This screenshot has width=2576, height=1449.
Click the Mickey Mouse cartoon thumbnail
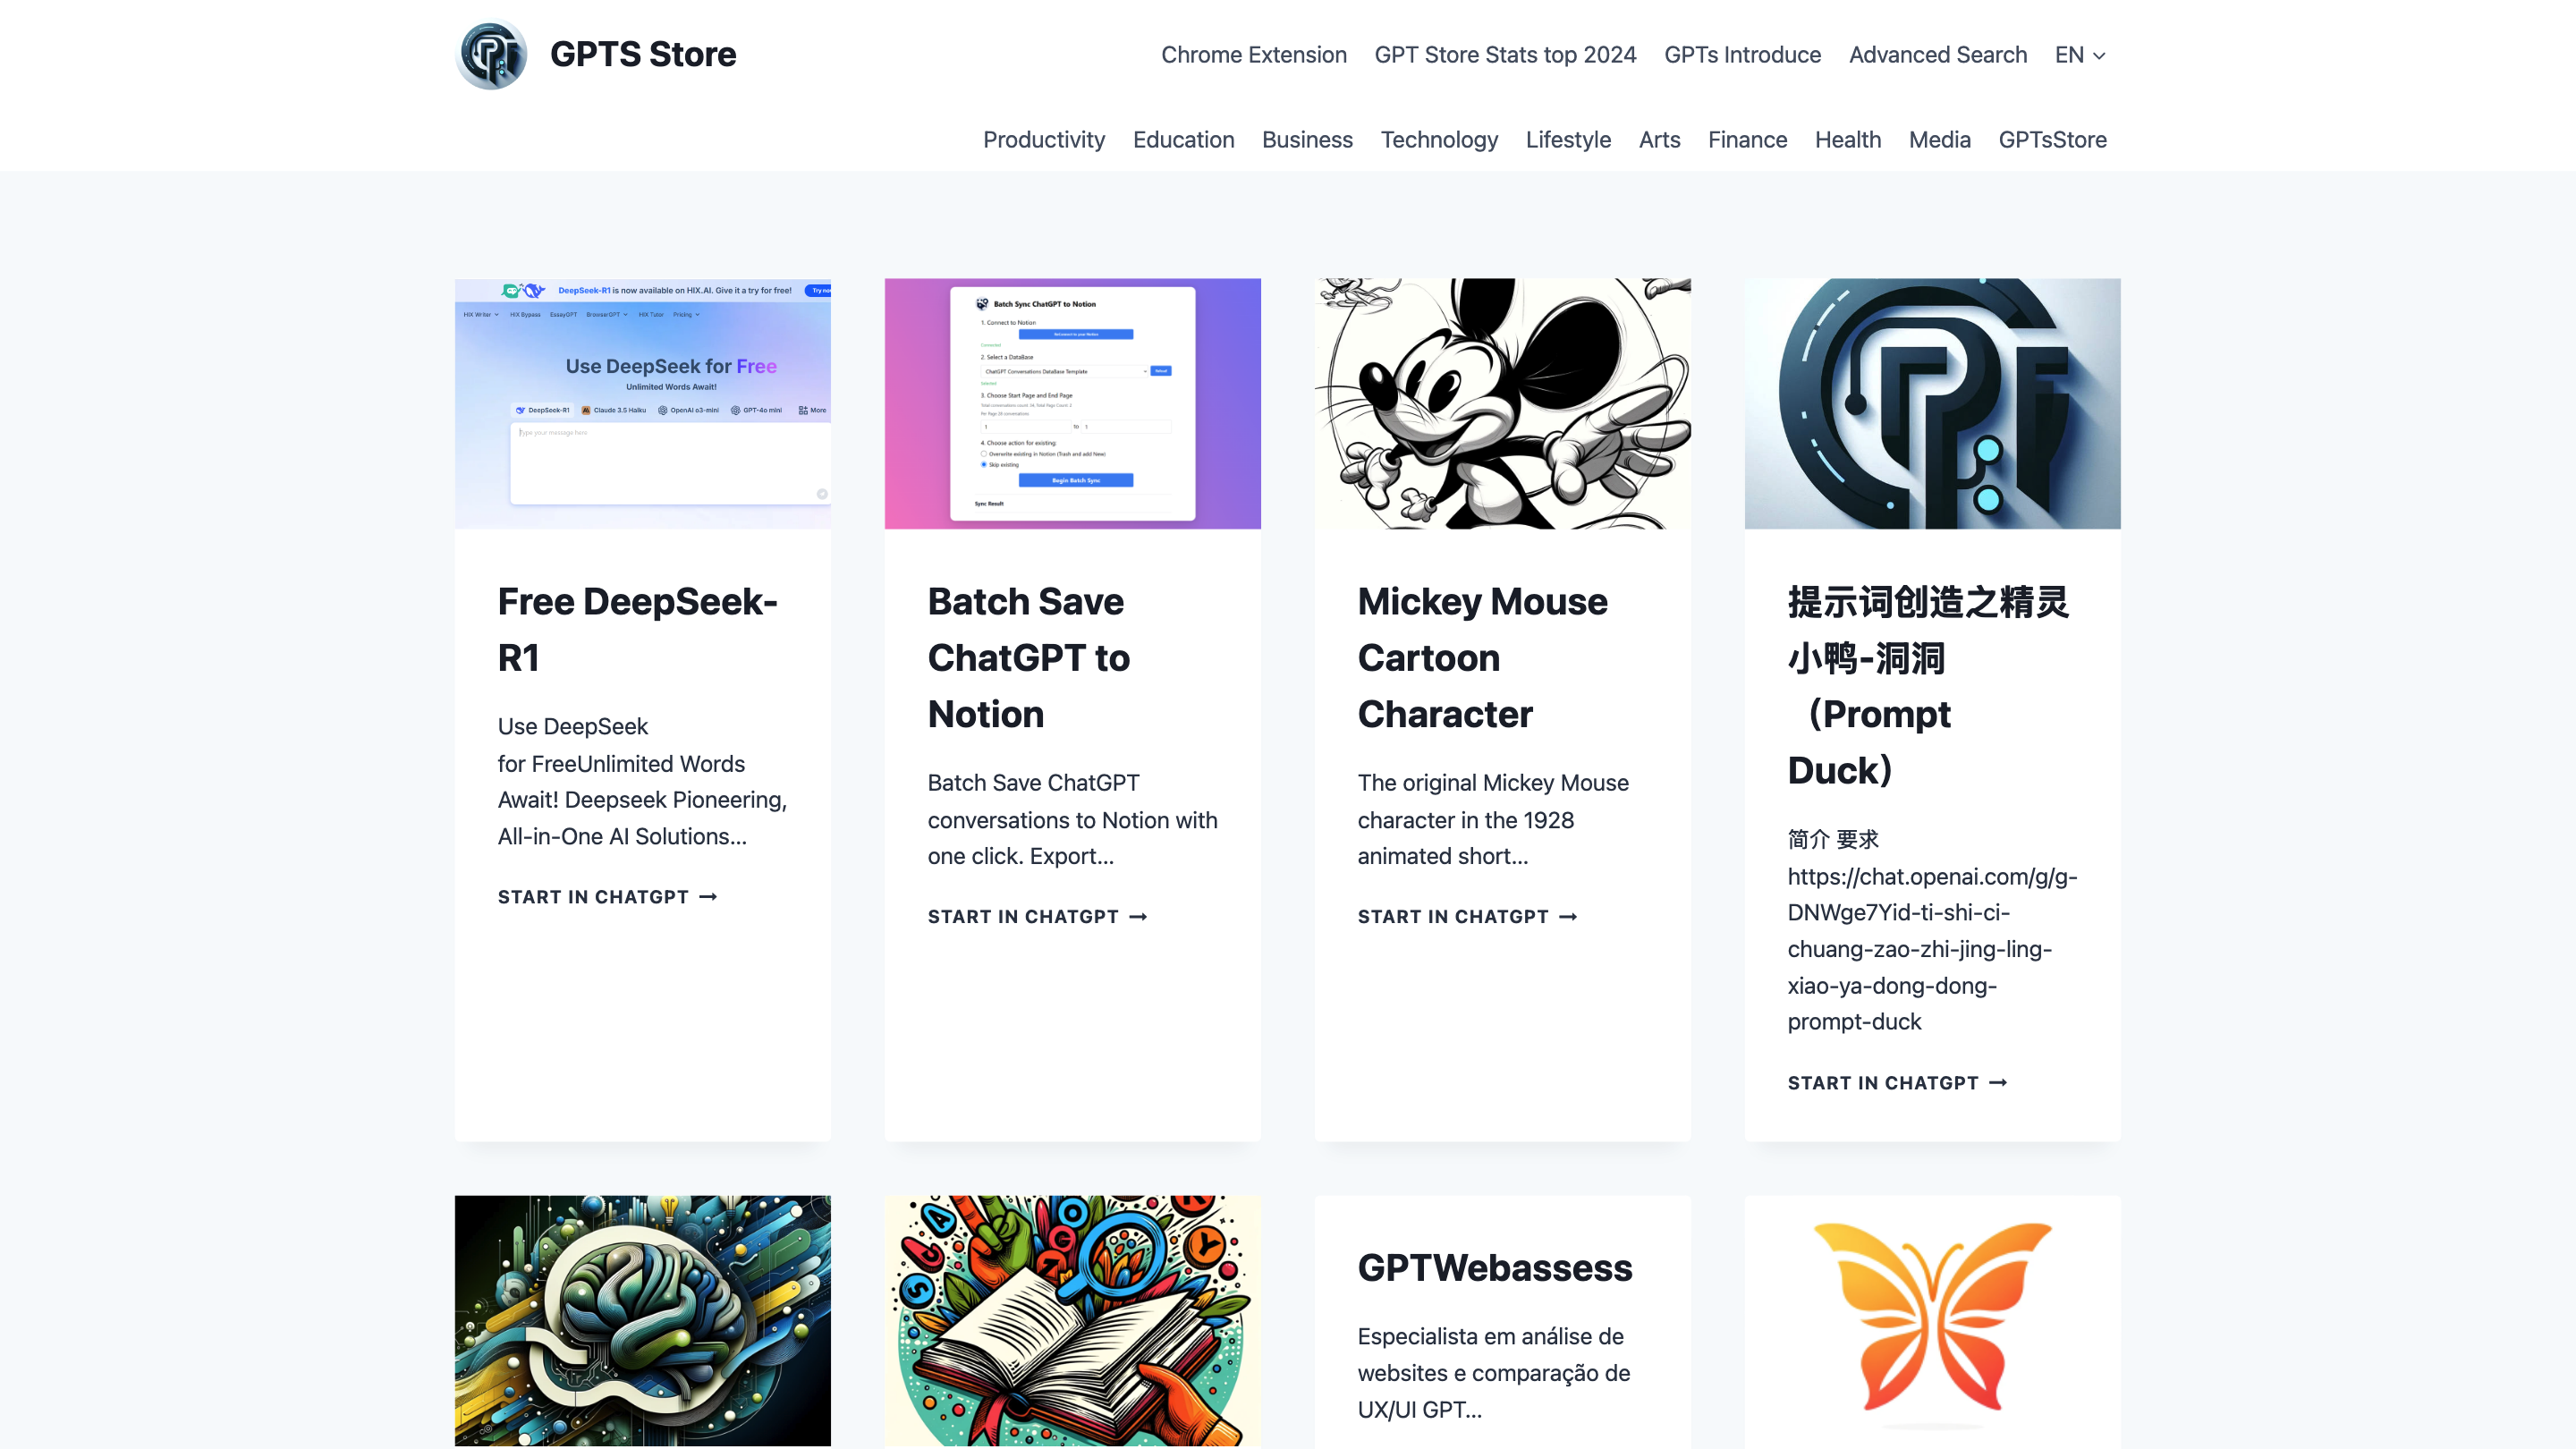[1502, 402]
